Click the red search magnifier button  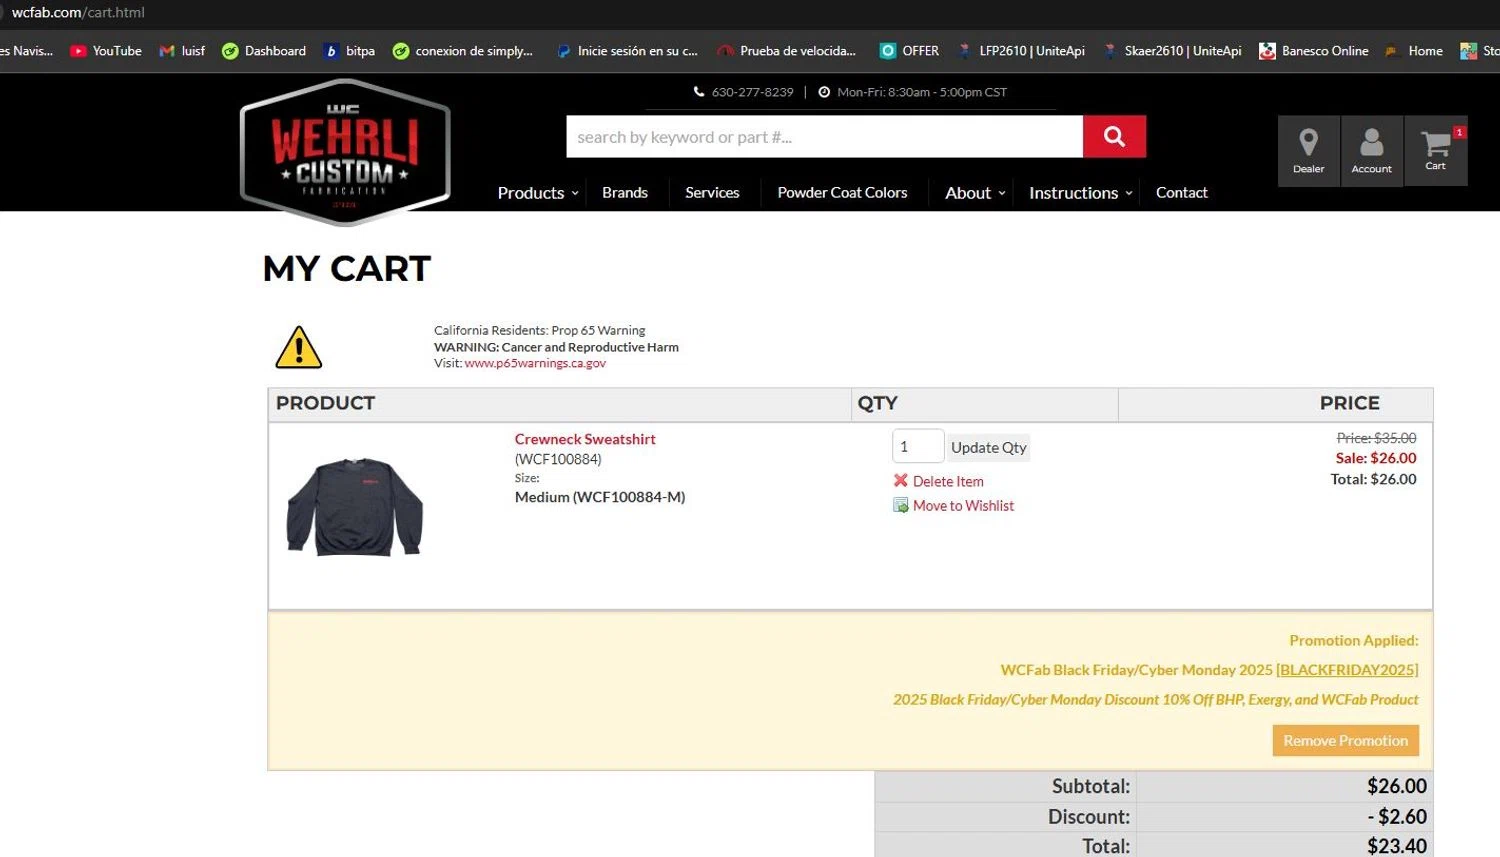pos(1114,136)
